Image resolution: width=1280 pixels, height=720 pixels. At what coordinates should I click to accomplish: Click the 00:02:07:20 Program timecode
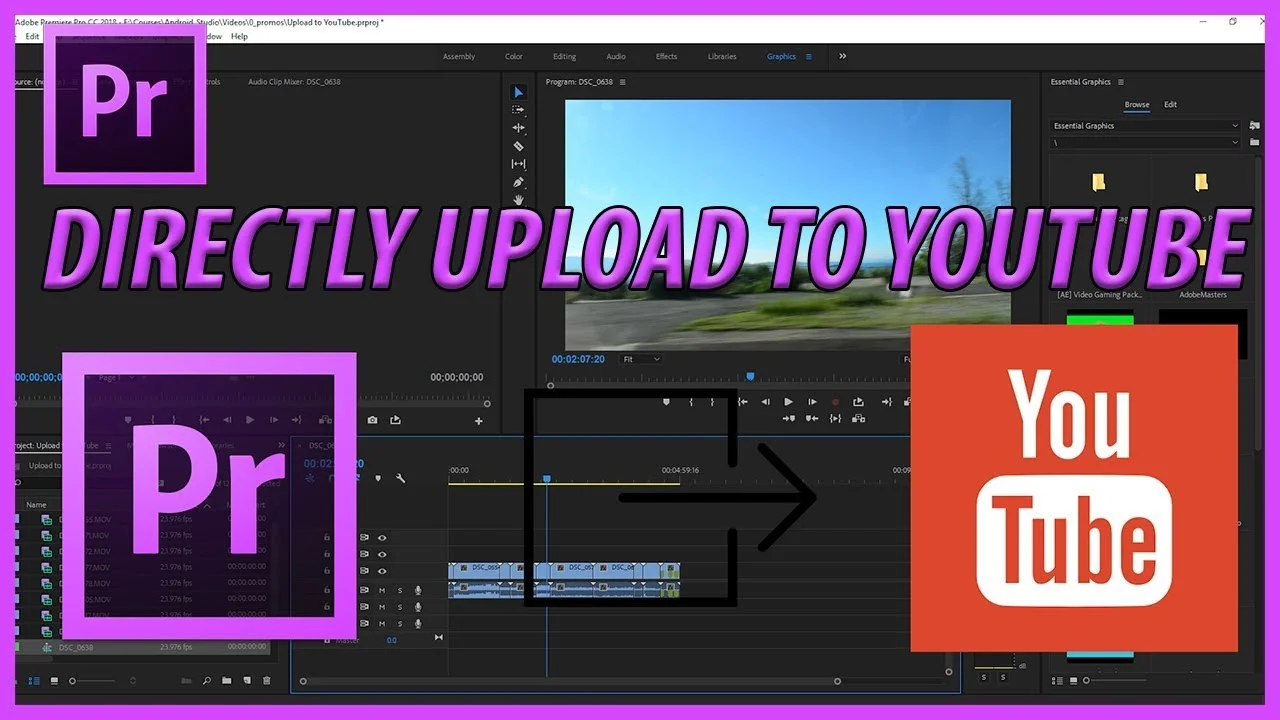coord(578,359)
